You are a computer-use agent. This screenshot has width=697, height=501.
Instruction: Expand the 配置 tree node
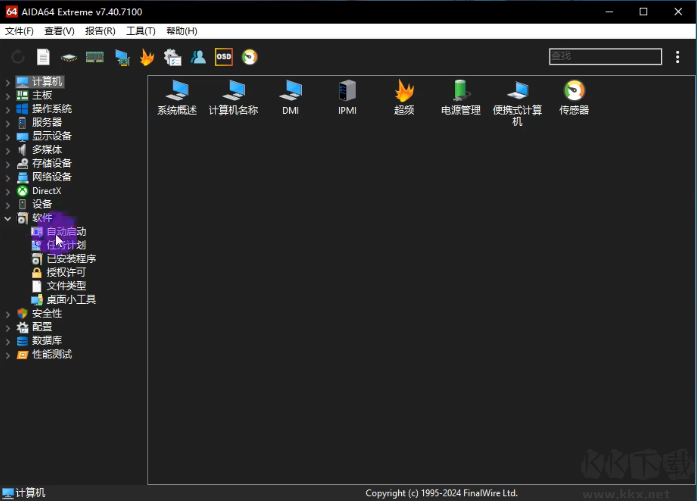click(8, 328)
